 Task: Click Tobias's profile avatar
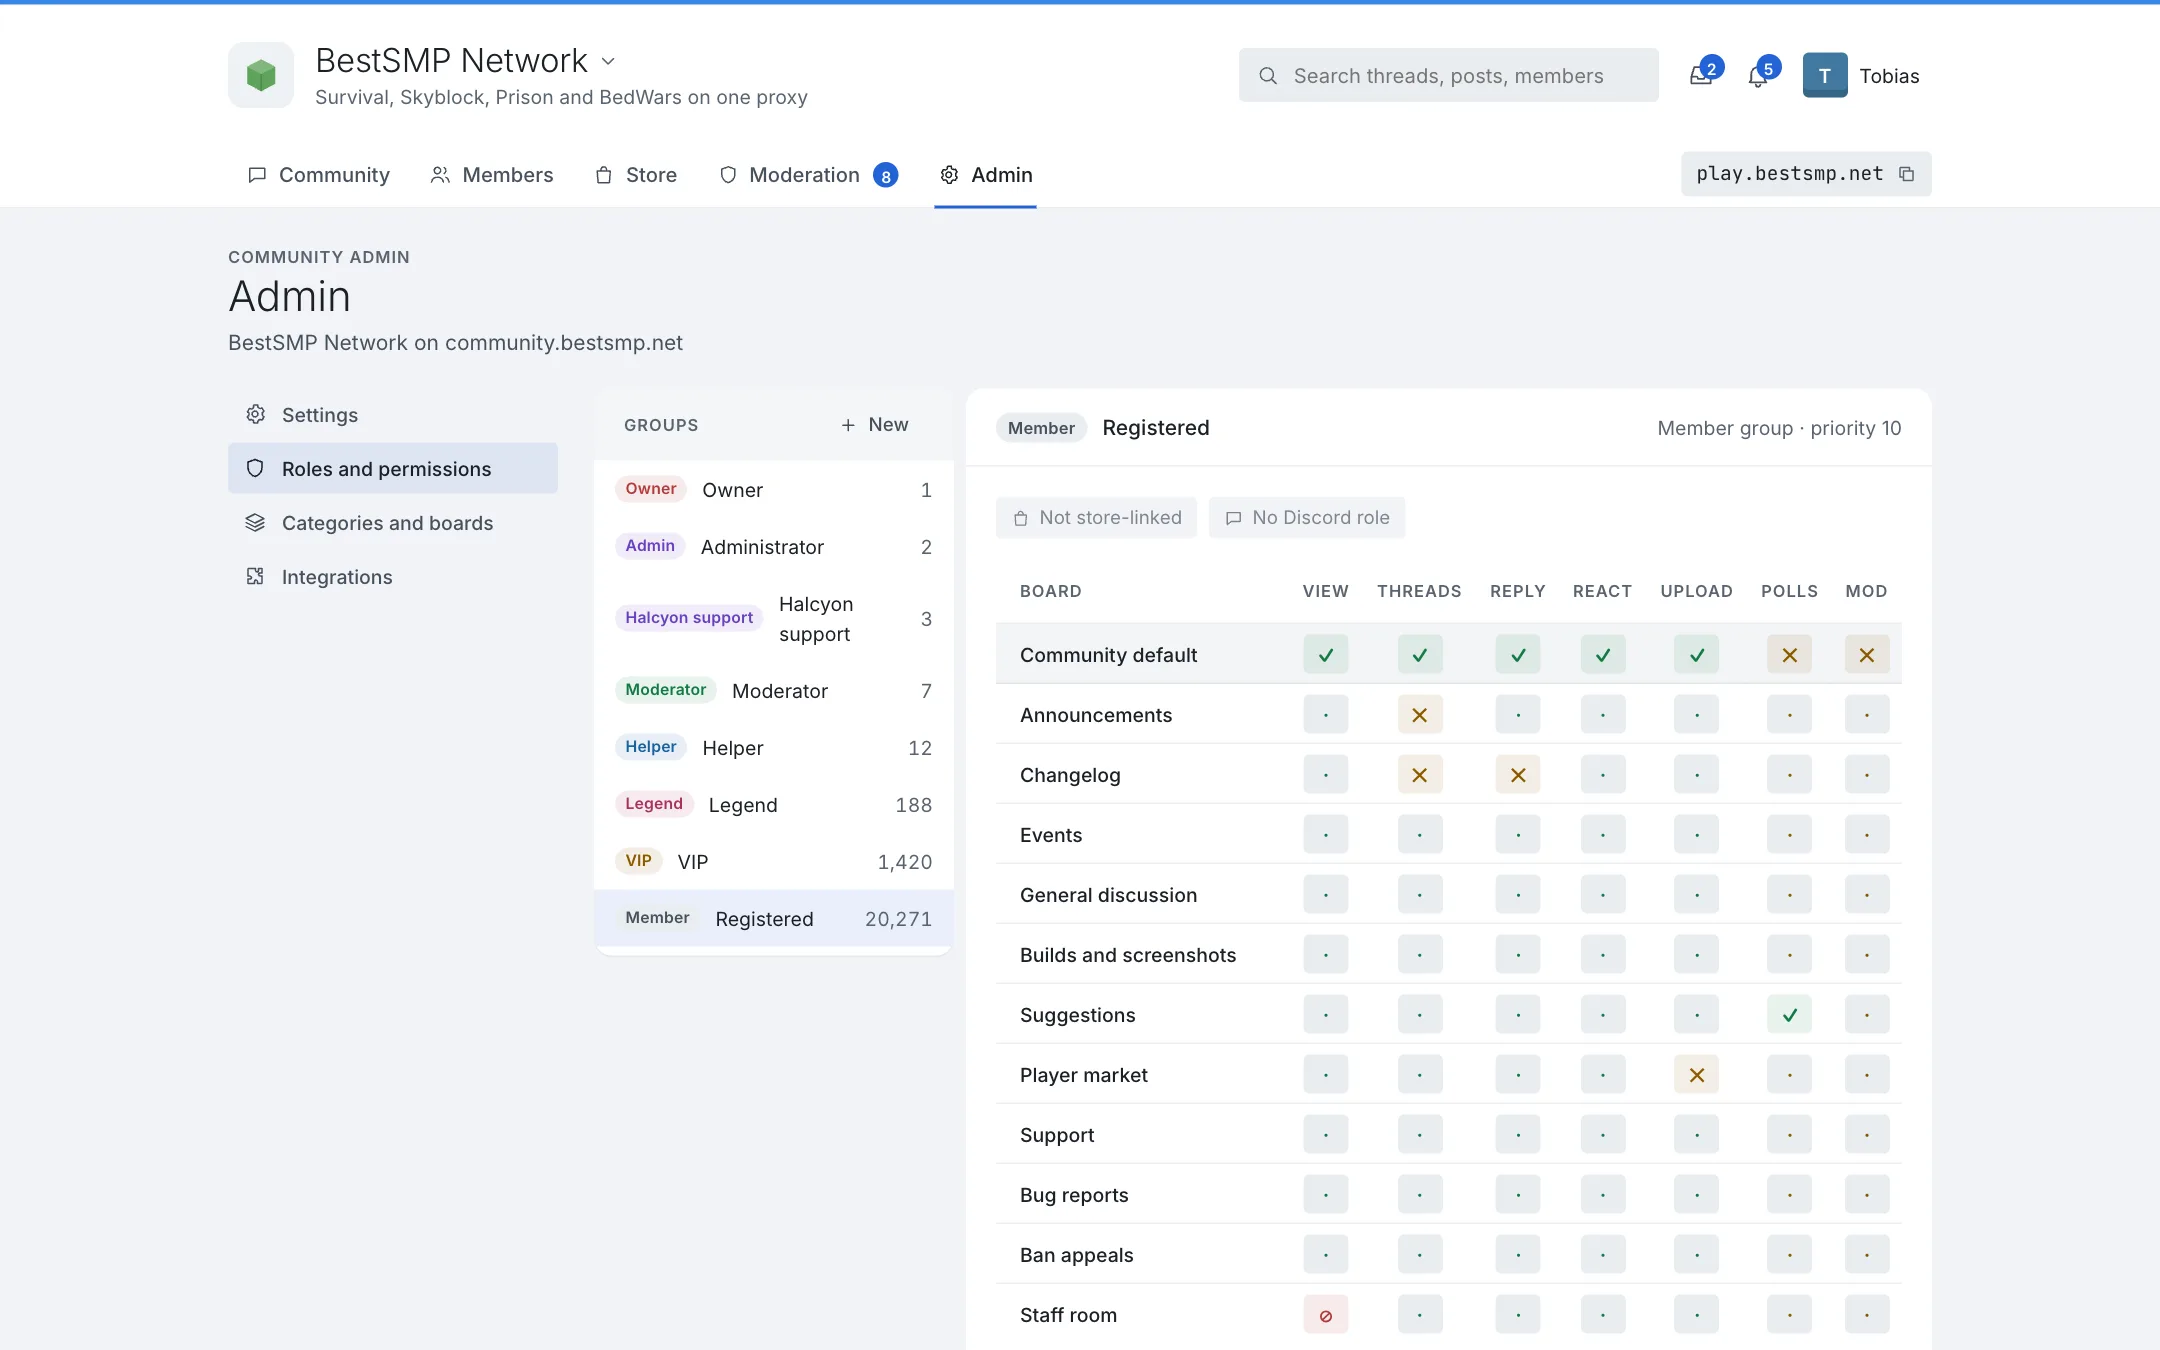coord(1825,76)
